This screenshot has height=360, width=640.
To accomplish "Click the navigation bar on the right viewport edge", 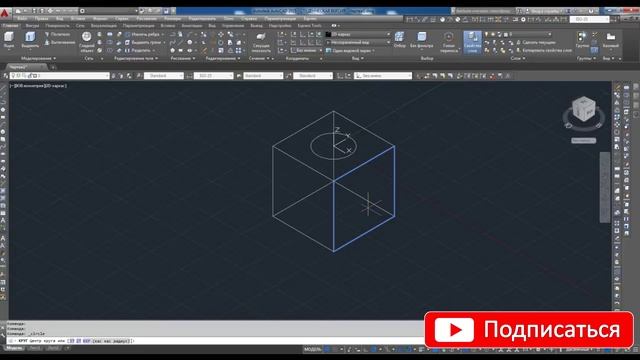I will click(604, 187).
